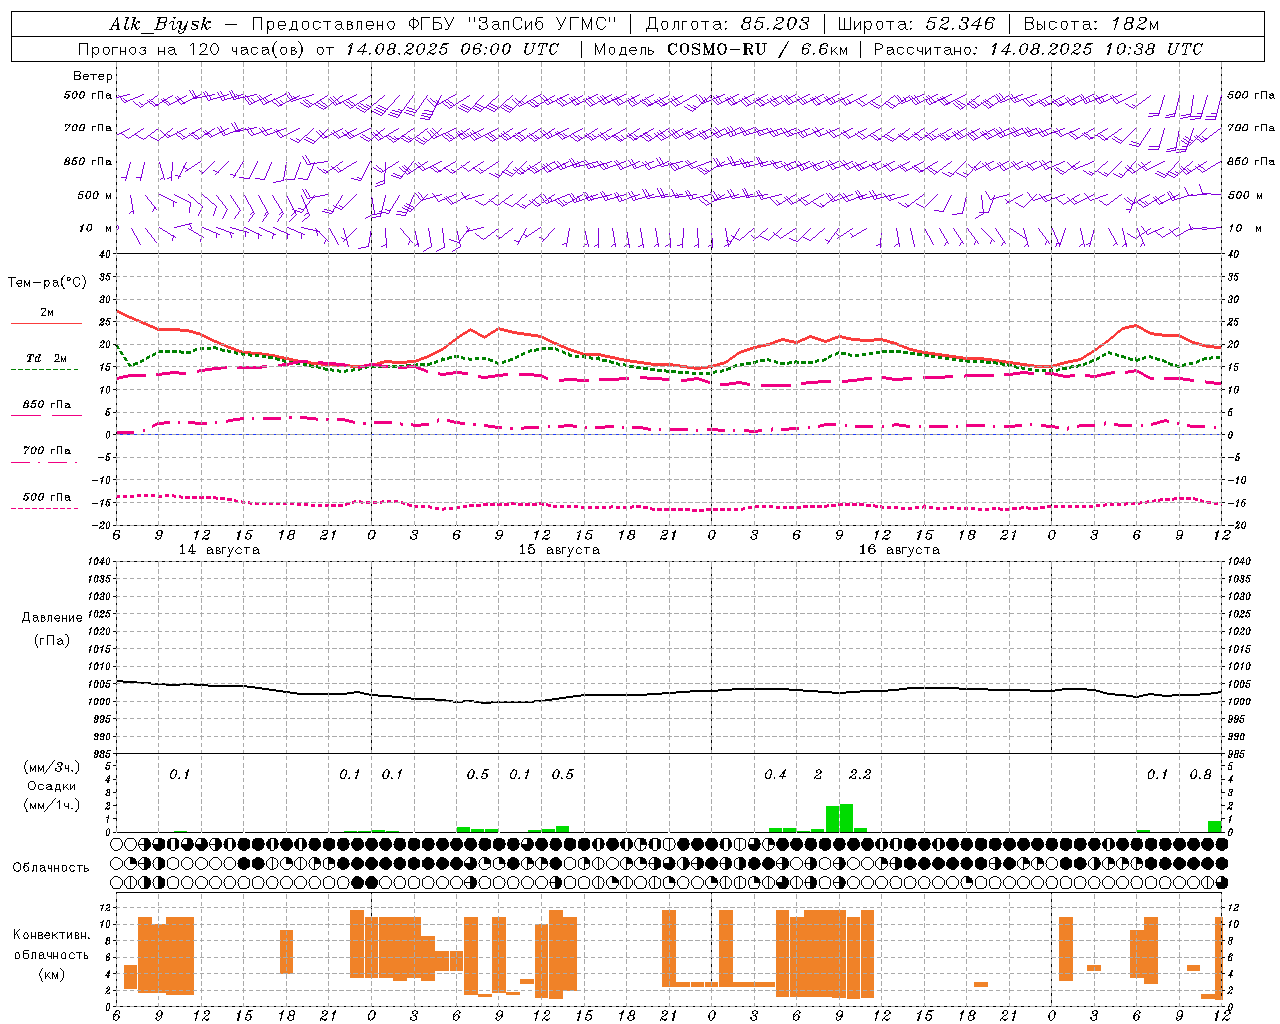Click the precipitation value "2.2"
The image size is (1280, 1024).
click(x=860, y=774)
